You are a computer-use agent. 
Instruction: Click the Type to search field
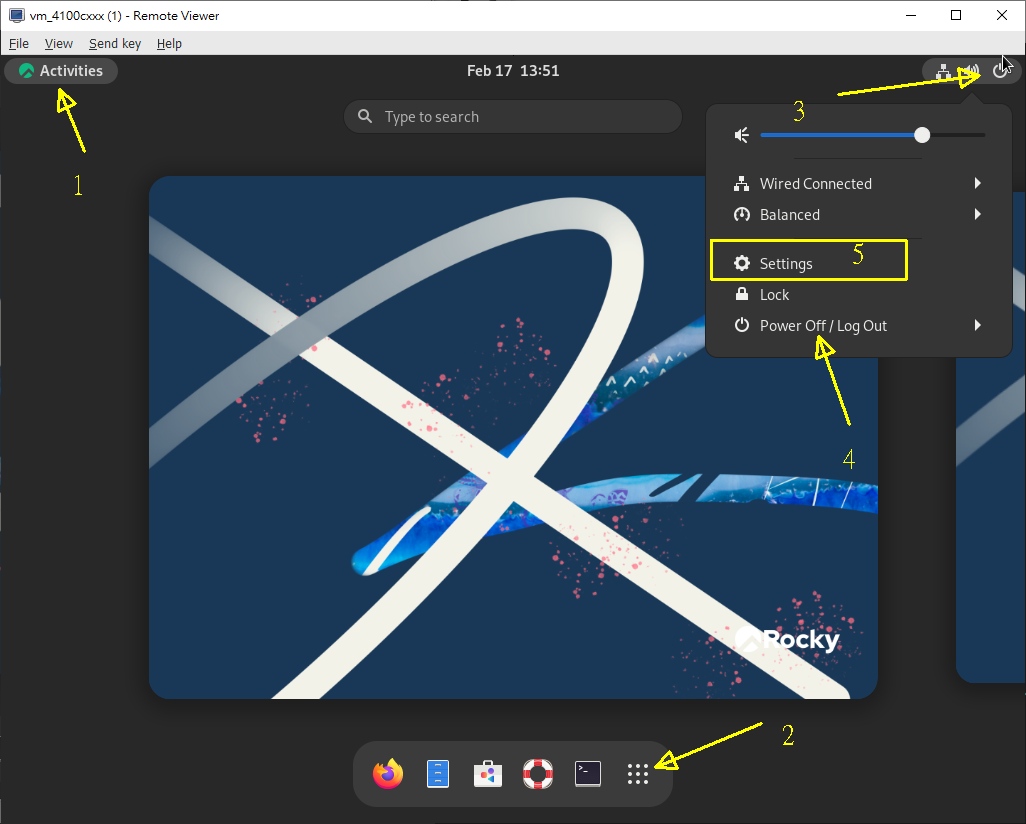(513, 117)
